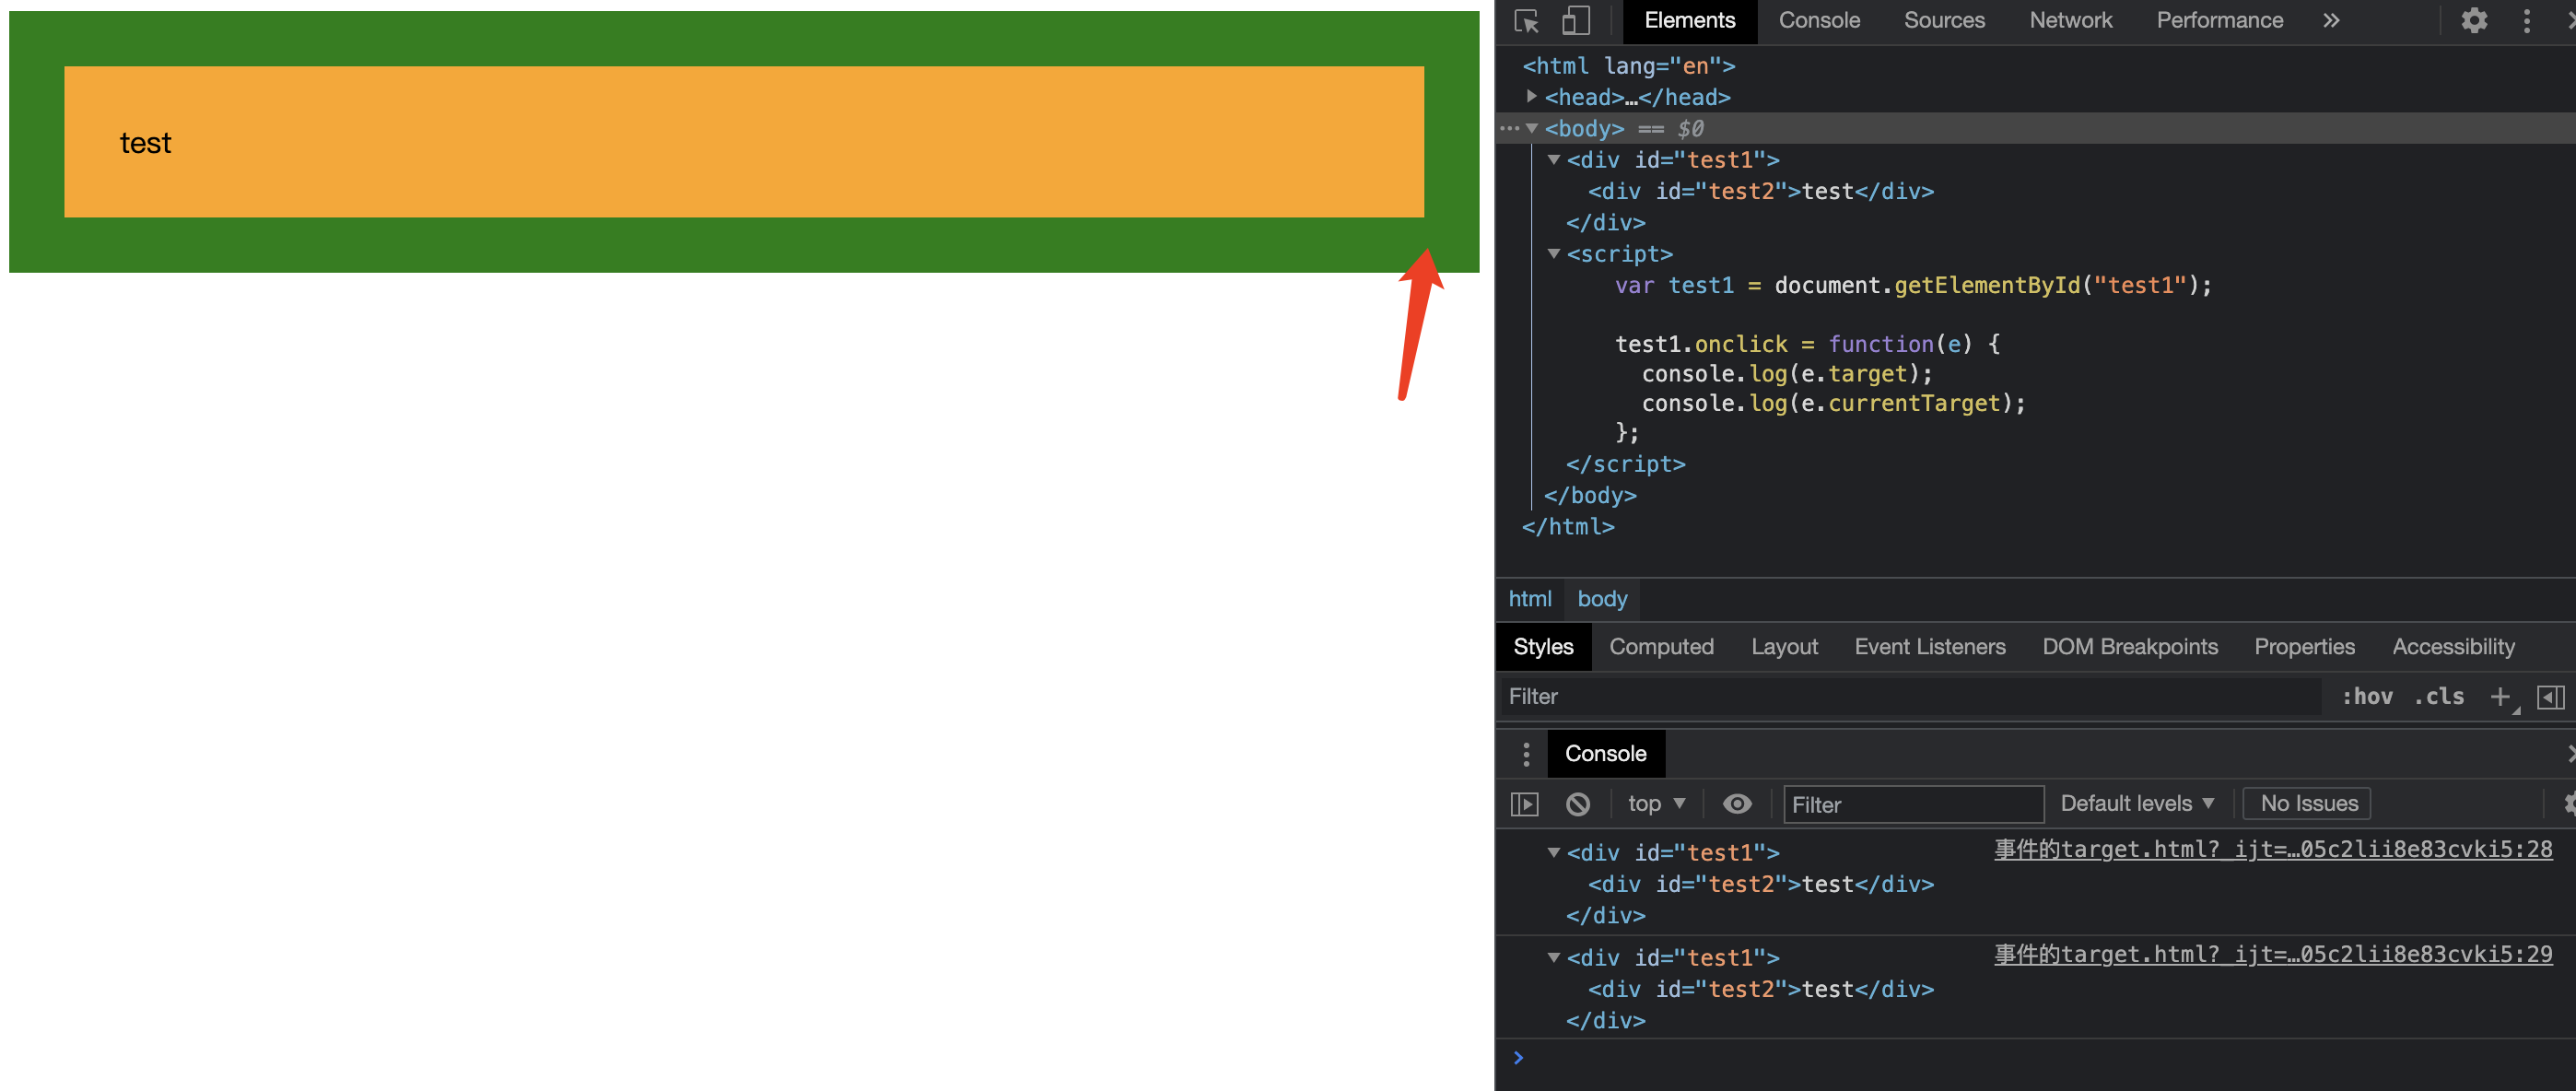Toggle the computed styles sidebar icon

2550,696
